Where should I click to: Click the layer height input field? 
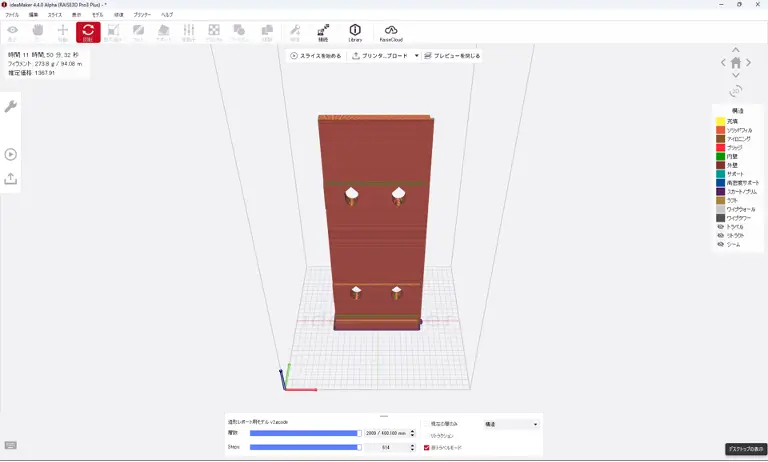386,433
